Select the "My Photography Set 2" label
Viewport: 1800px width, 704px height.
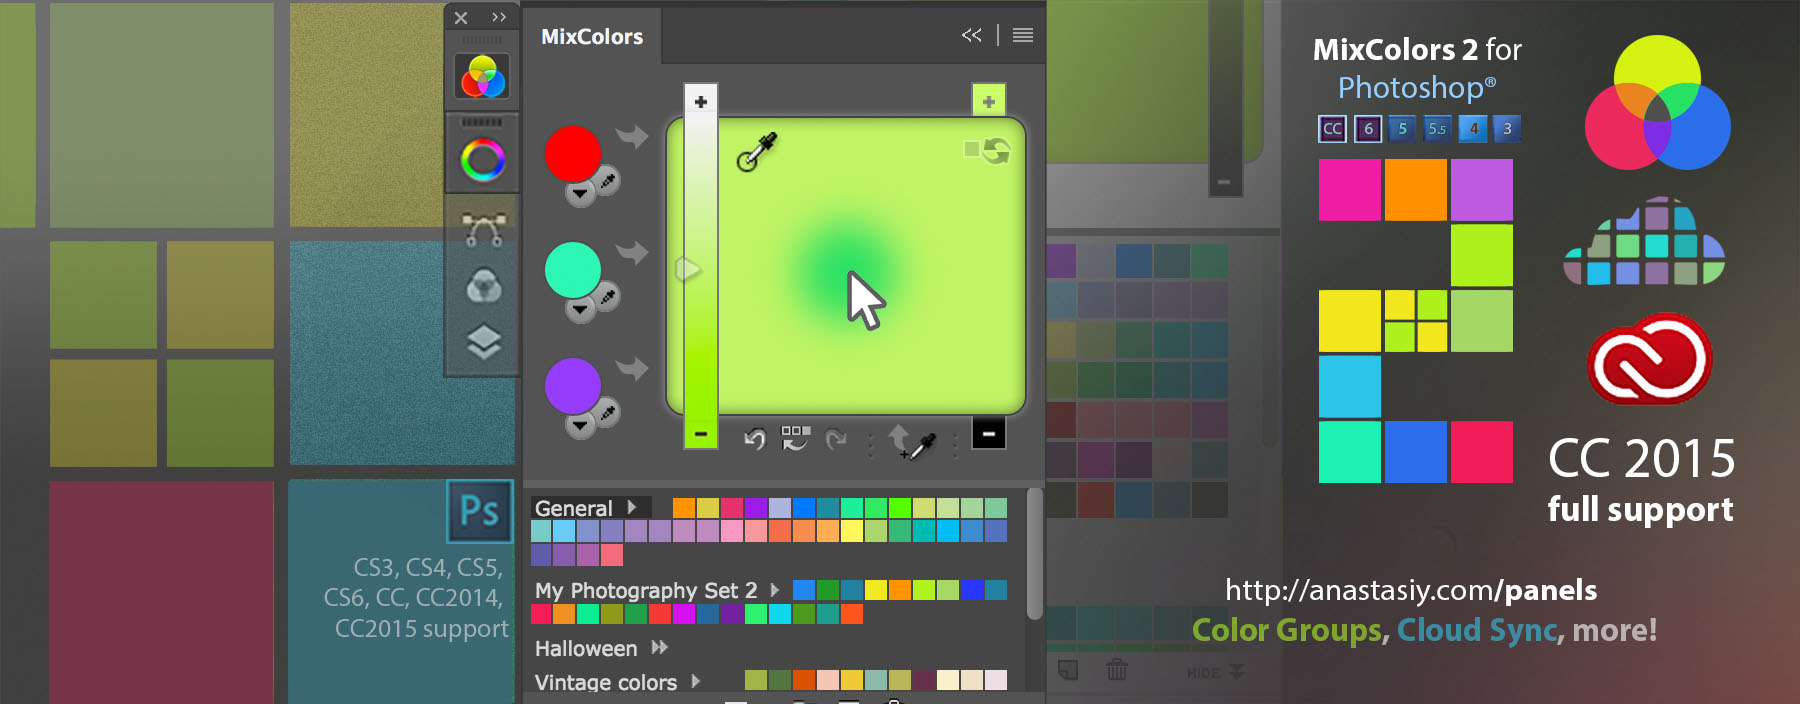click(x=646, y=590)
